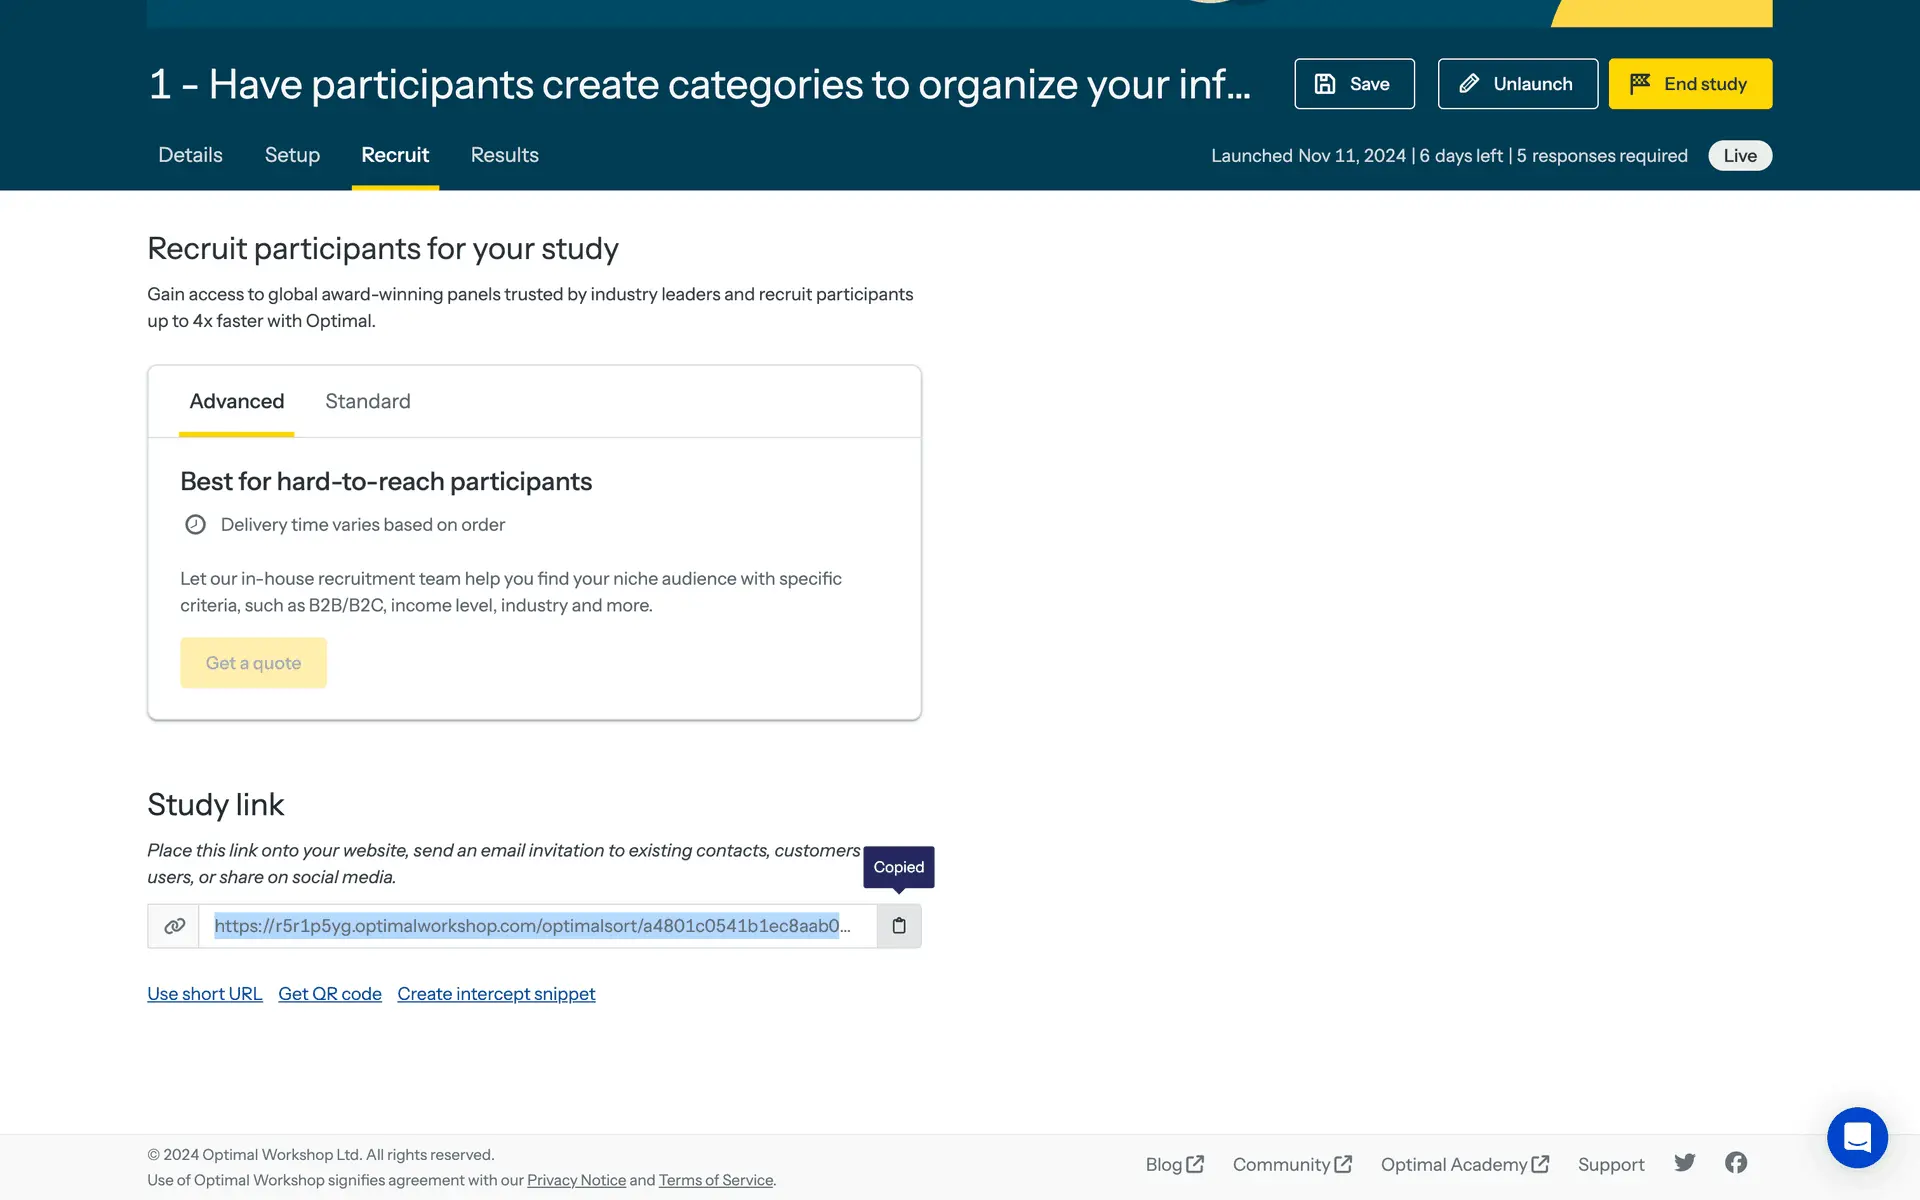
Task: Select the Standard recruitment tab
Action: [x=367, y=401]
